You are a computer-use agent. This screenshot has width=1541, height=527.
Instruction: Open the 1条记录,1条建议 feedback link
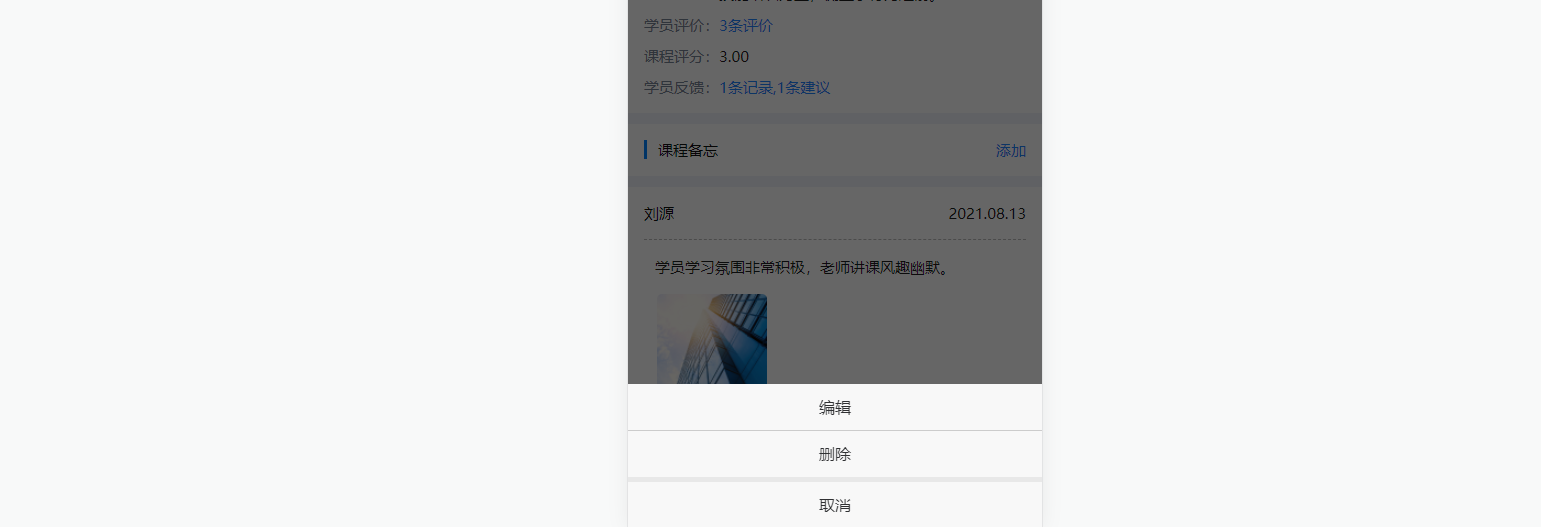(x=775, y=88)
